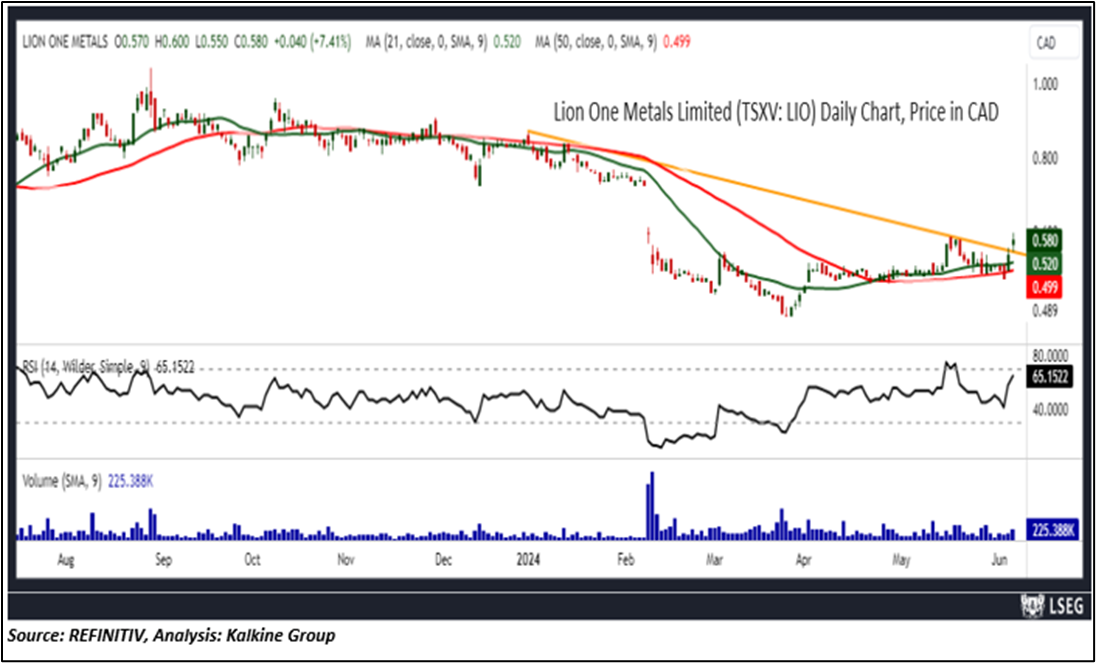Viewport: 1096px width, 663px height.
Task: Click the May label on time axis
Action: (x=902, y=560)
